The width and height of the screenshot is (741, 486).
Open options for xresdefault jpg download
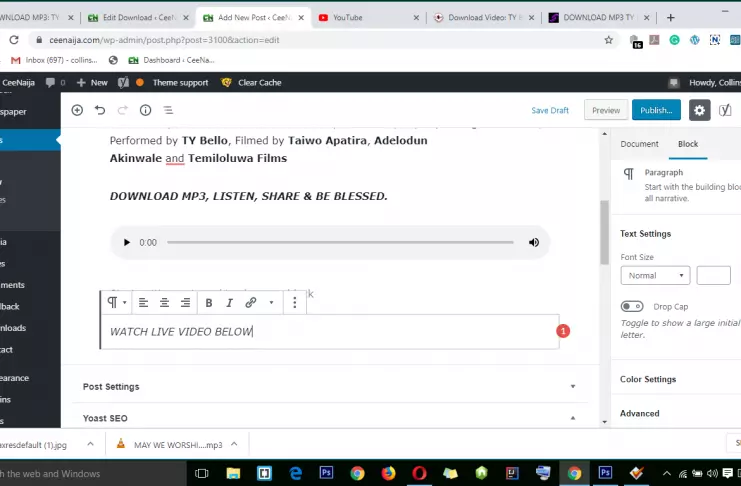coord(90,444)
